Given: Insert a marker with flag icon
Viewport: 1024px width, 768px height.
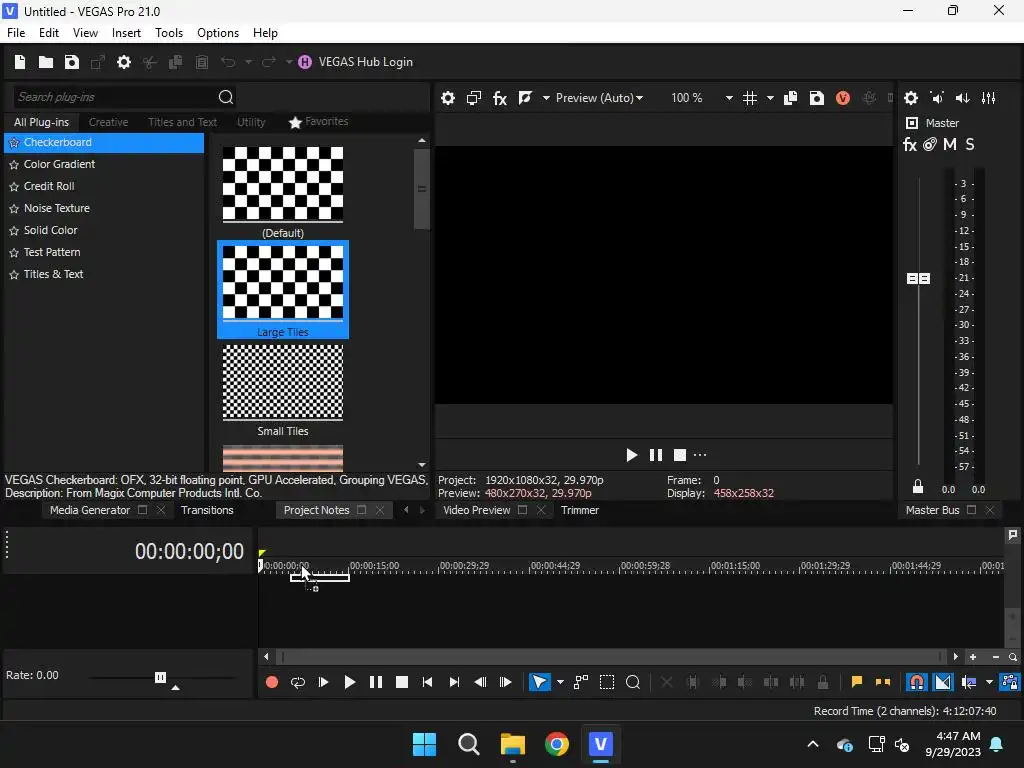Looking at the screenshot, I should click(x=857, y=682).
